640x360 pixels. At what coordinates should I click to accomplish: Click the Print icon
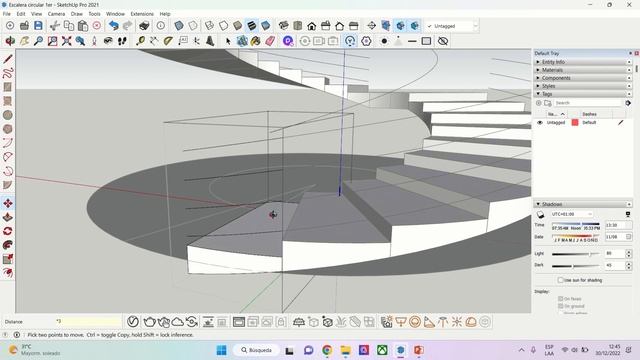point(144,26)
